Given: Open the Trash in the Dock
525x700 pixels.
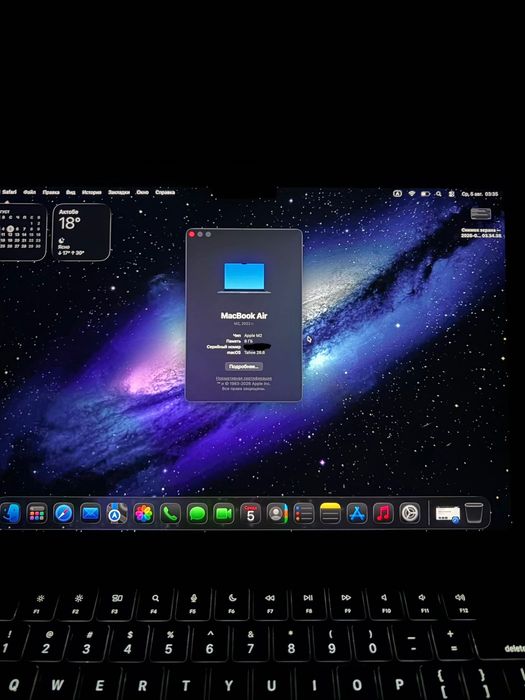Looking at the screenshot, I should (474, 513).
